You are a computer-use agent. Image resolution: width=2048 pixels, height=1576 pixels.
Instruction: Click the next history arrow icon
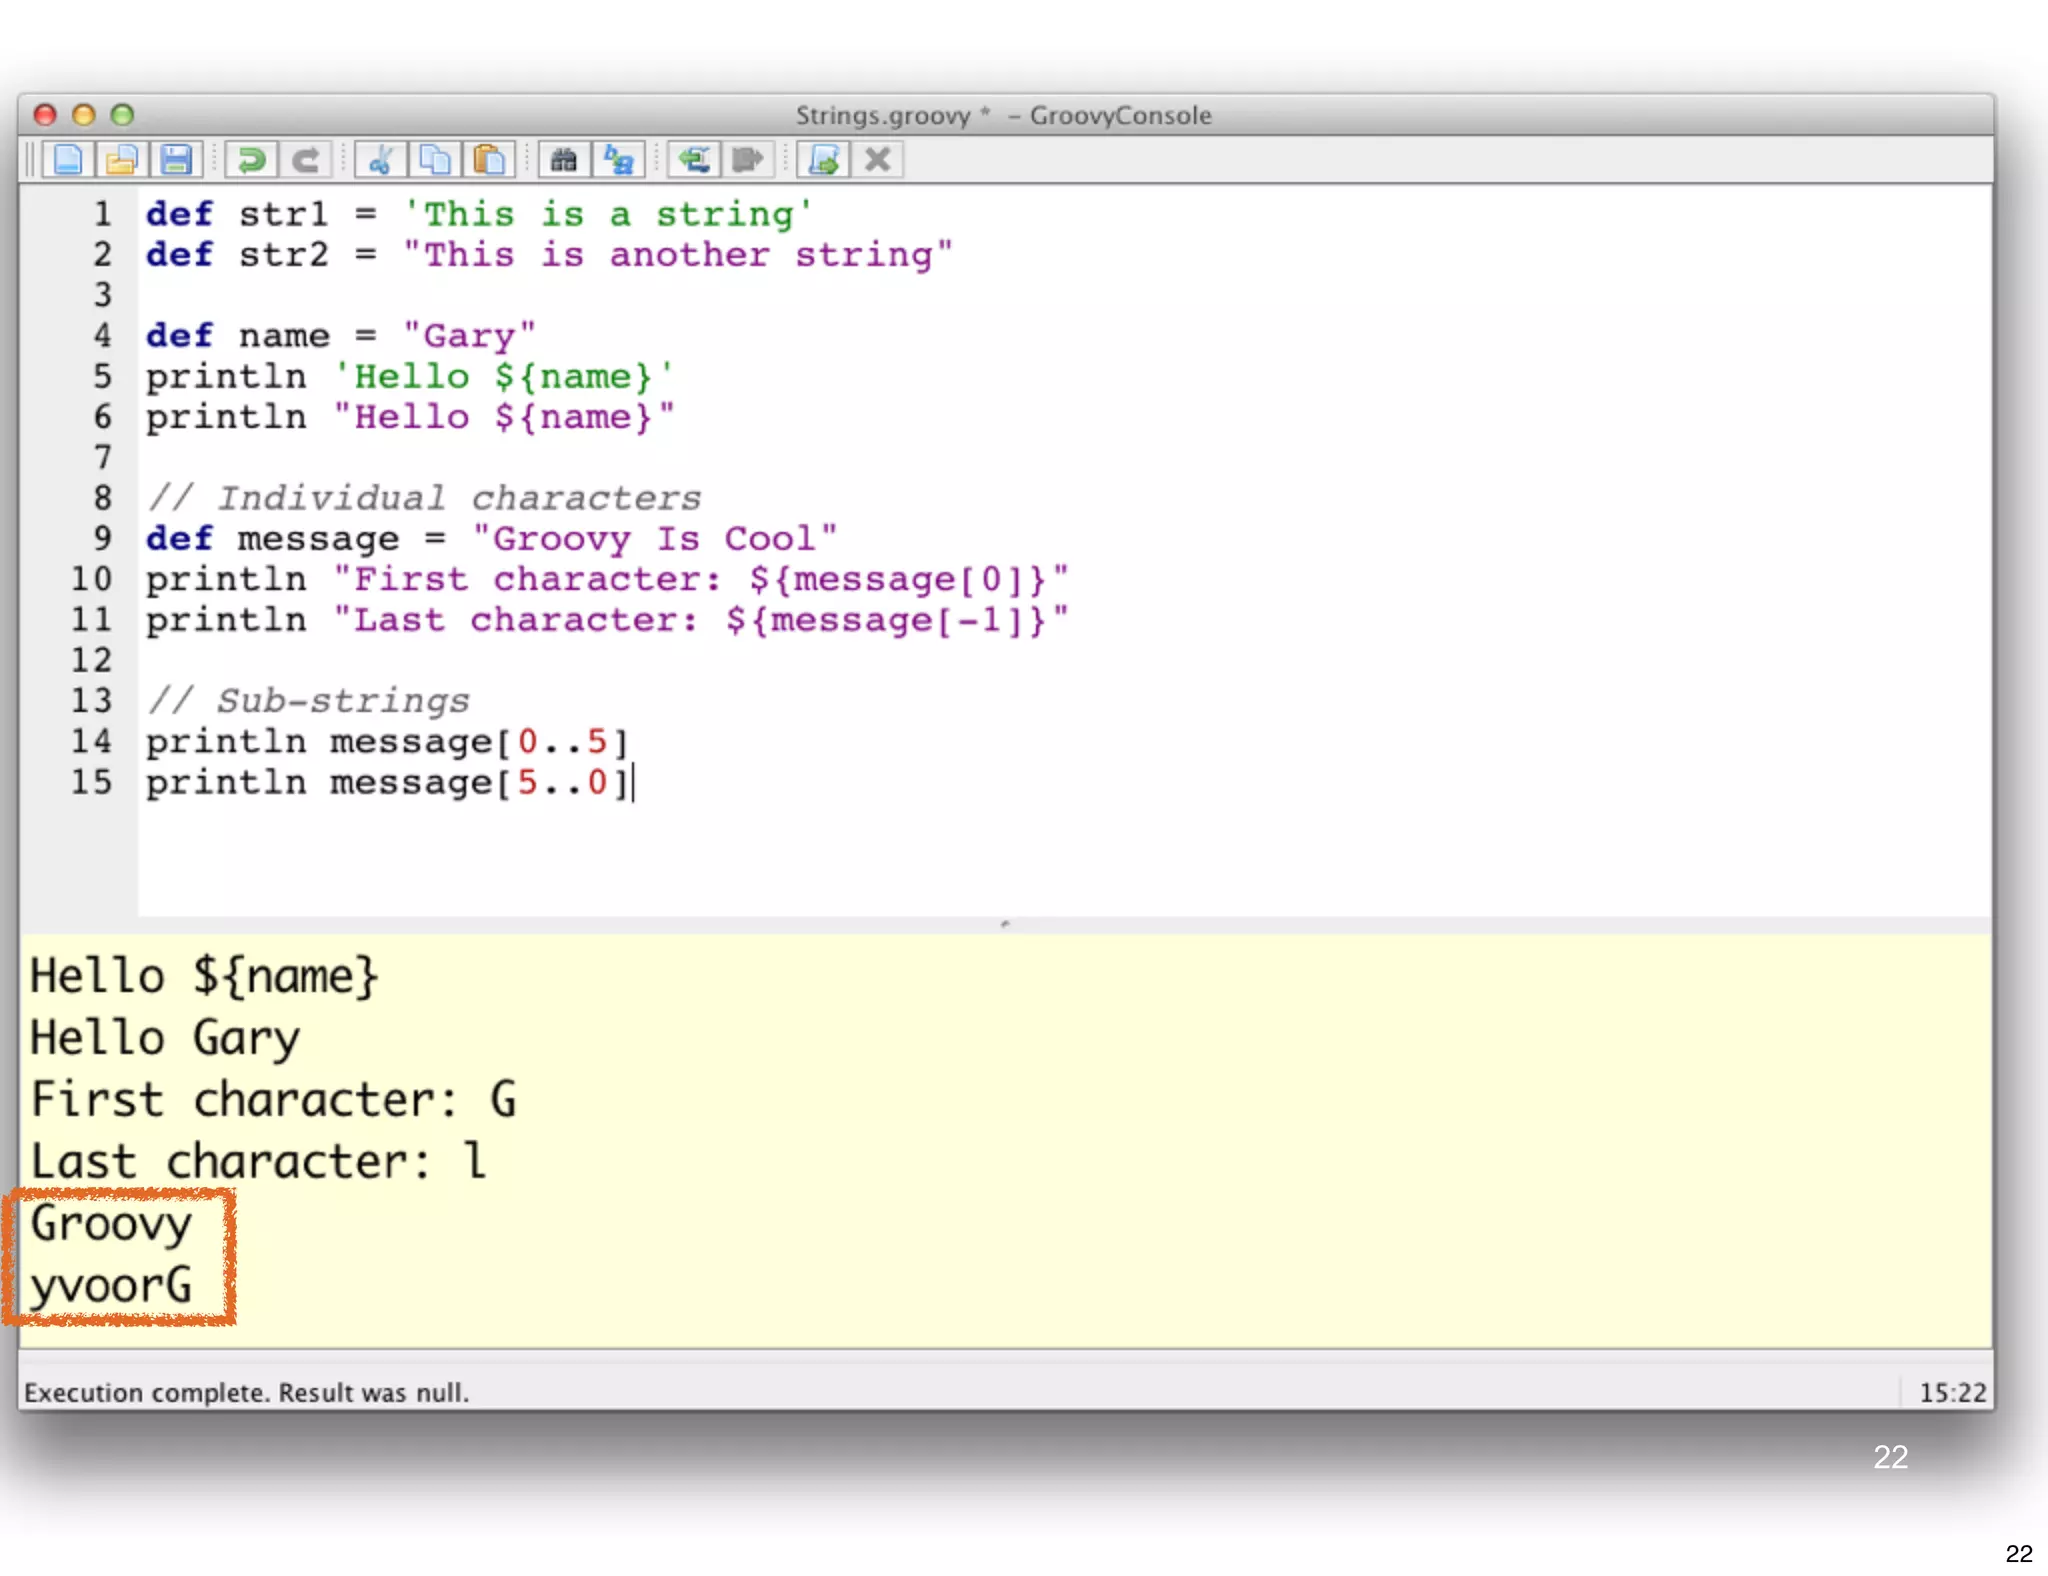[x=747, y=160]
